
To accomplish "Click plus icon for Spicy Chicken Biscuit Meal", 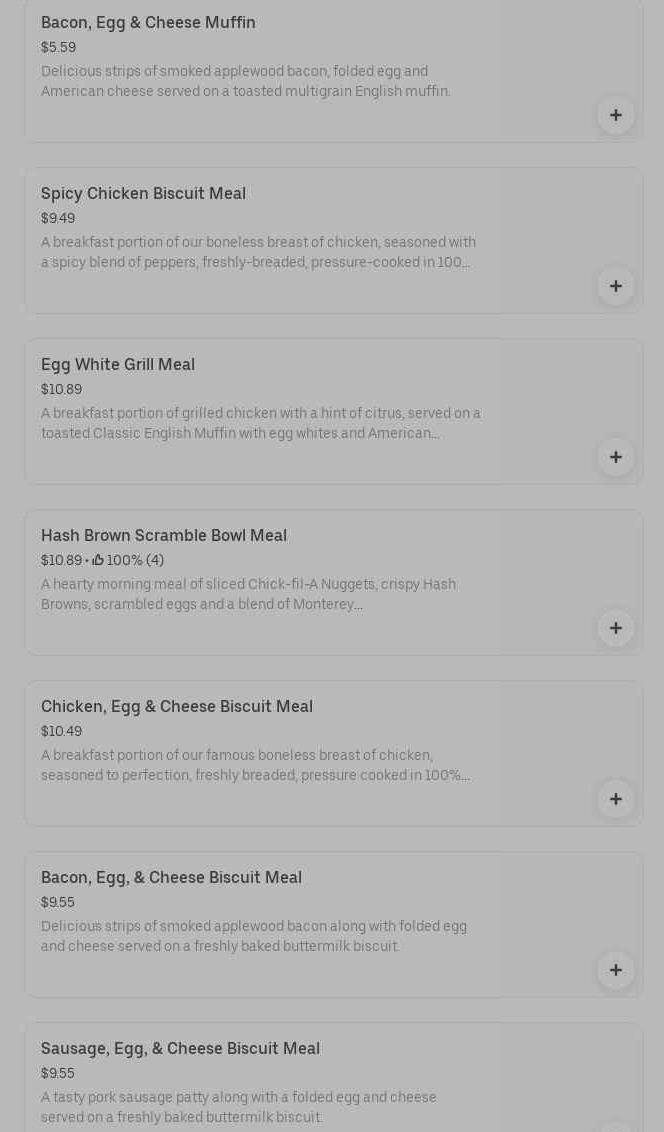I will [616, 286].
